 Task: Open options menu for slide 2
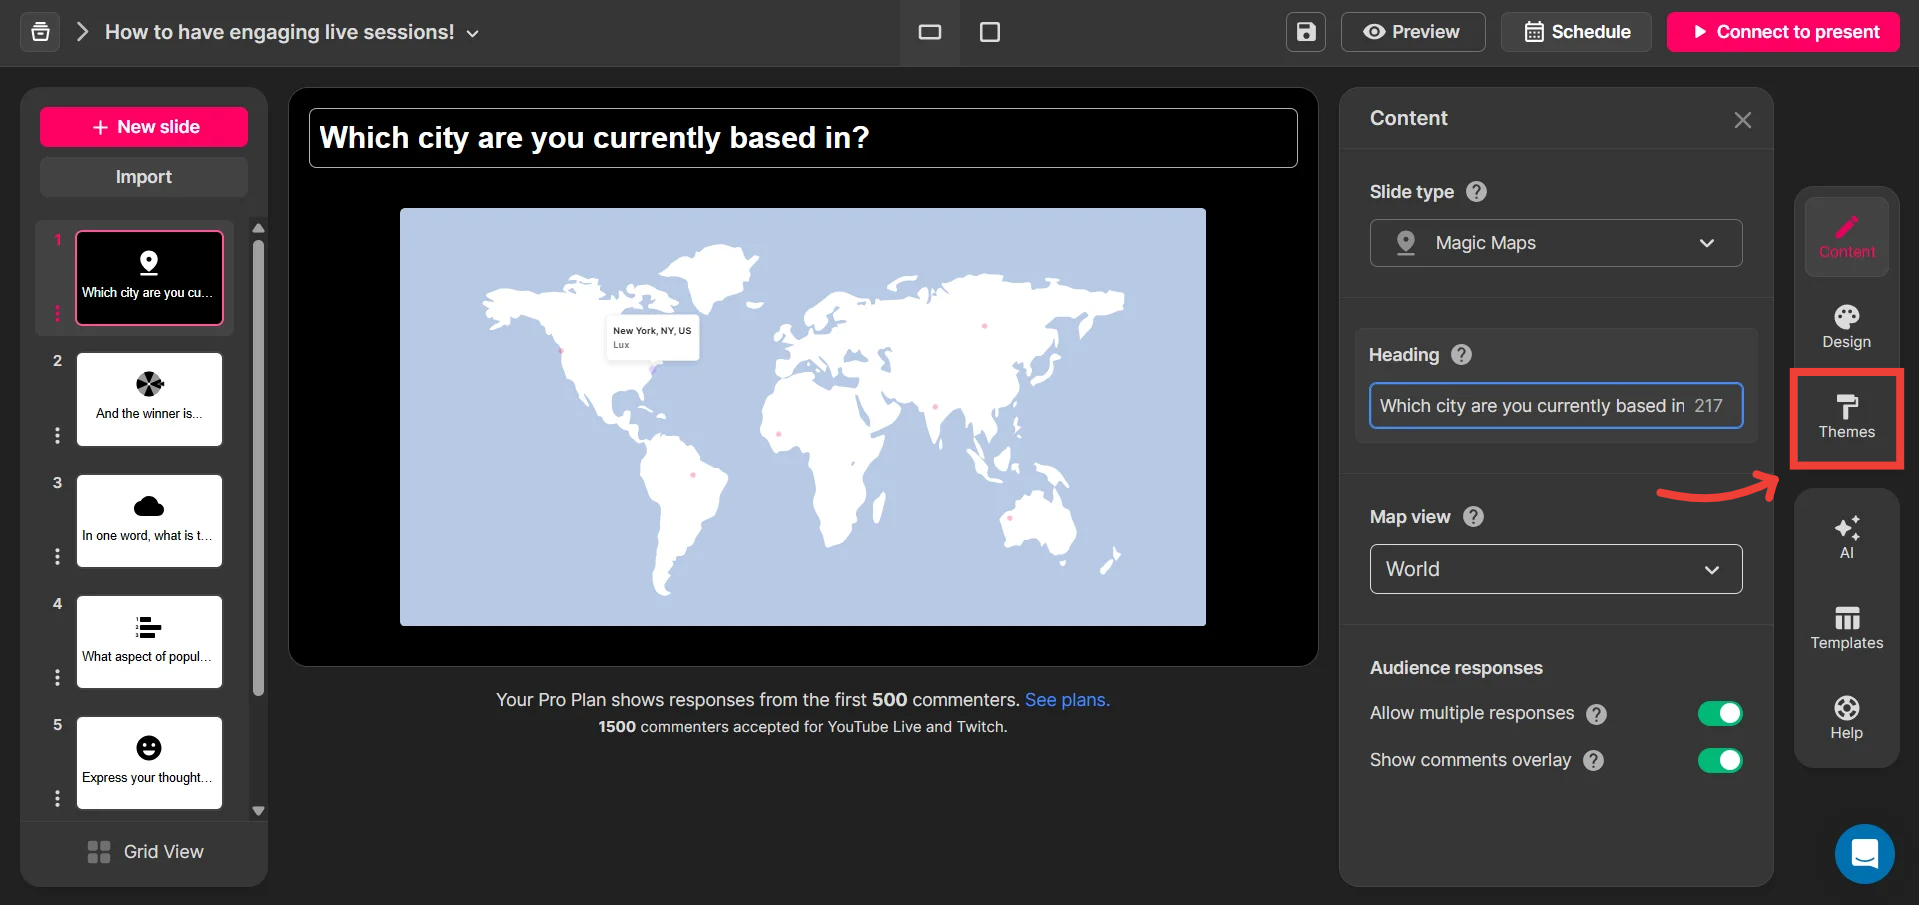[x=57, y=435]
